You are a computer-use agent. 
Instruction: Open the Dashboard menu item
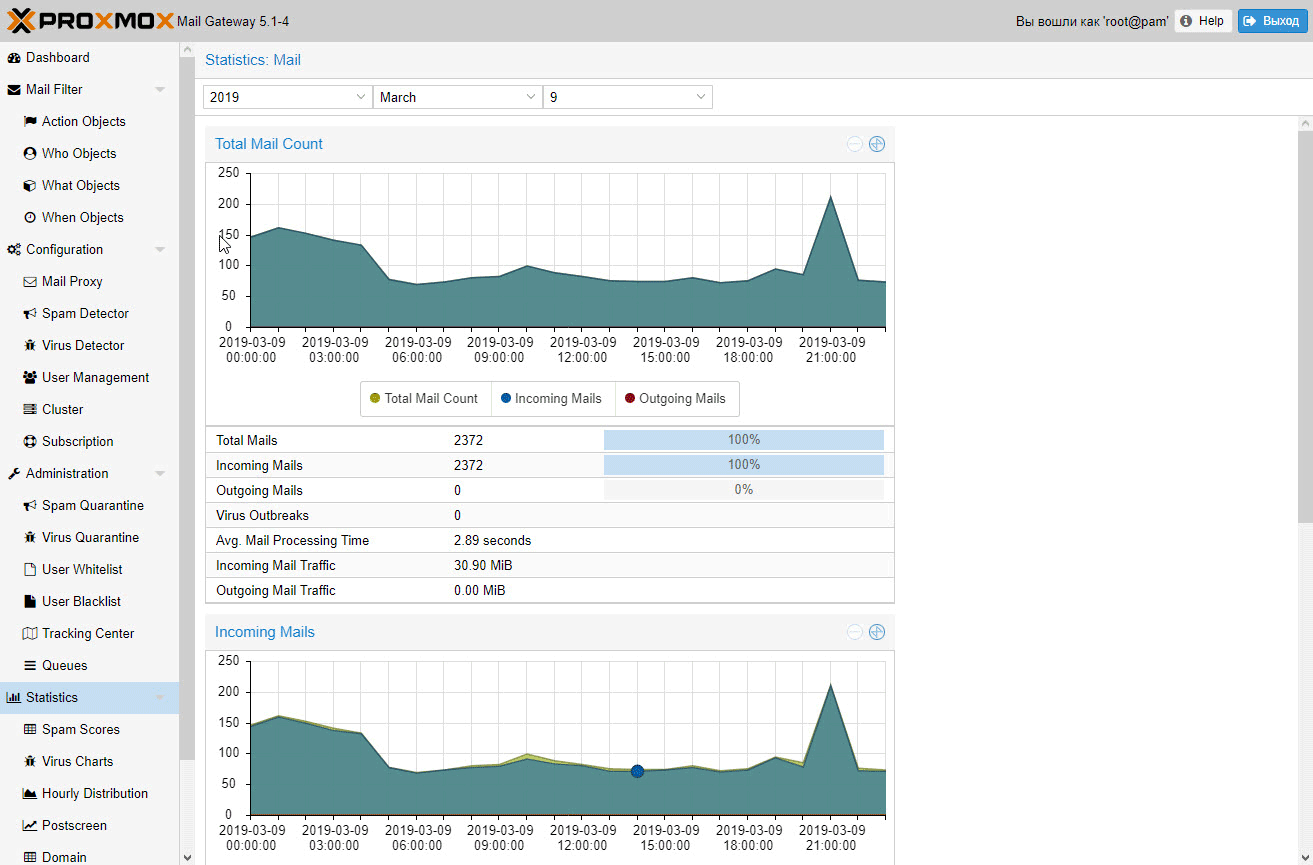pyautogui.click(x=57, y=58)
